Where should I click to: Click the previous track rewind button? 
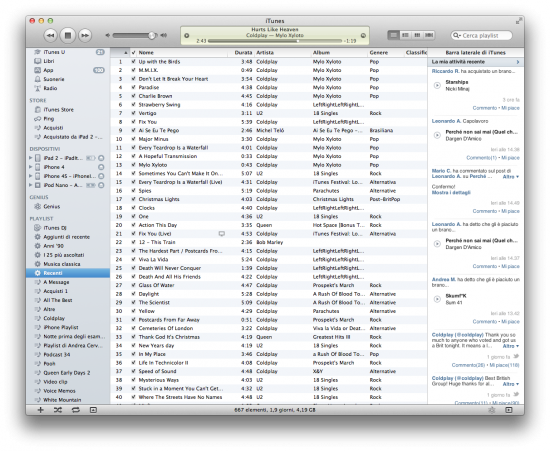pos(51,35)
